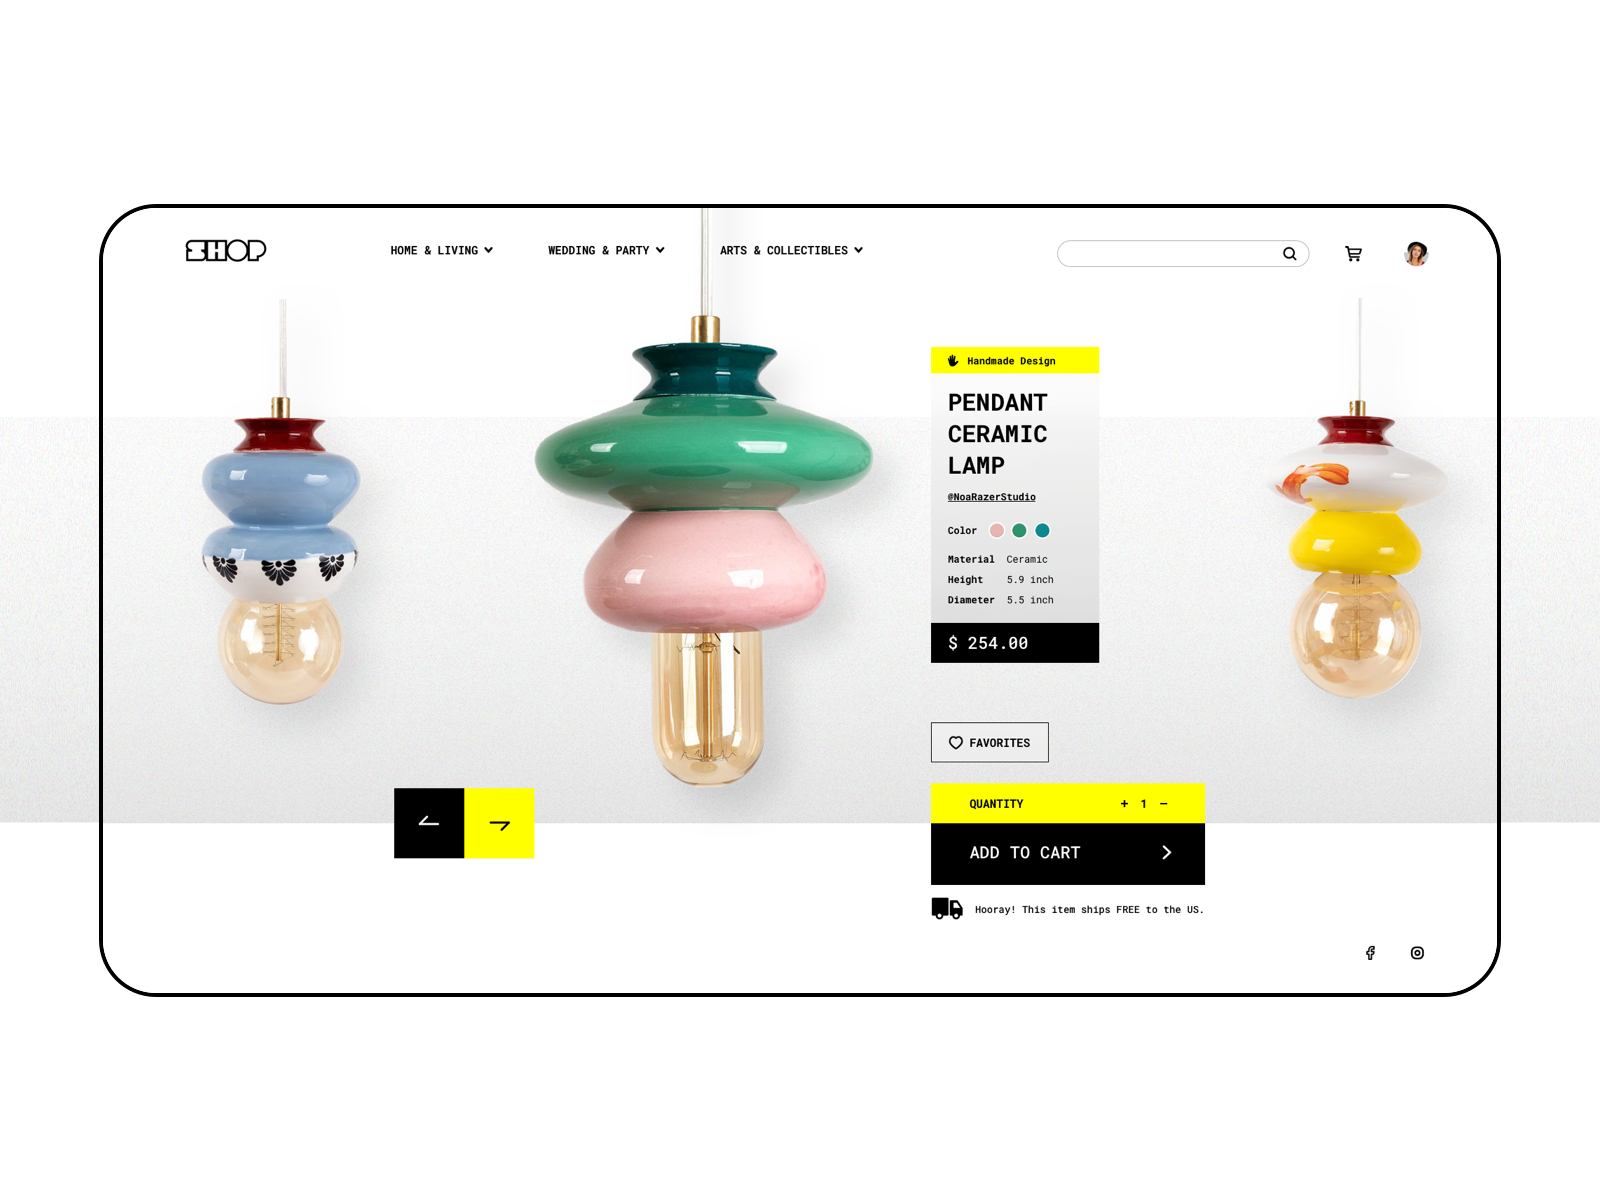Click the search magnifier icon
Image resolution: width=1600 pixels, height=1200 pixels.
[1290, 254]
